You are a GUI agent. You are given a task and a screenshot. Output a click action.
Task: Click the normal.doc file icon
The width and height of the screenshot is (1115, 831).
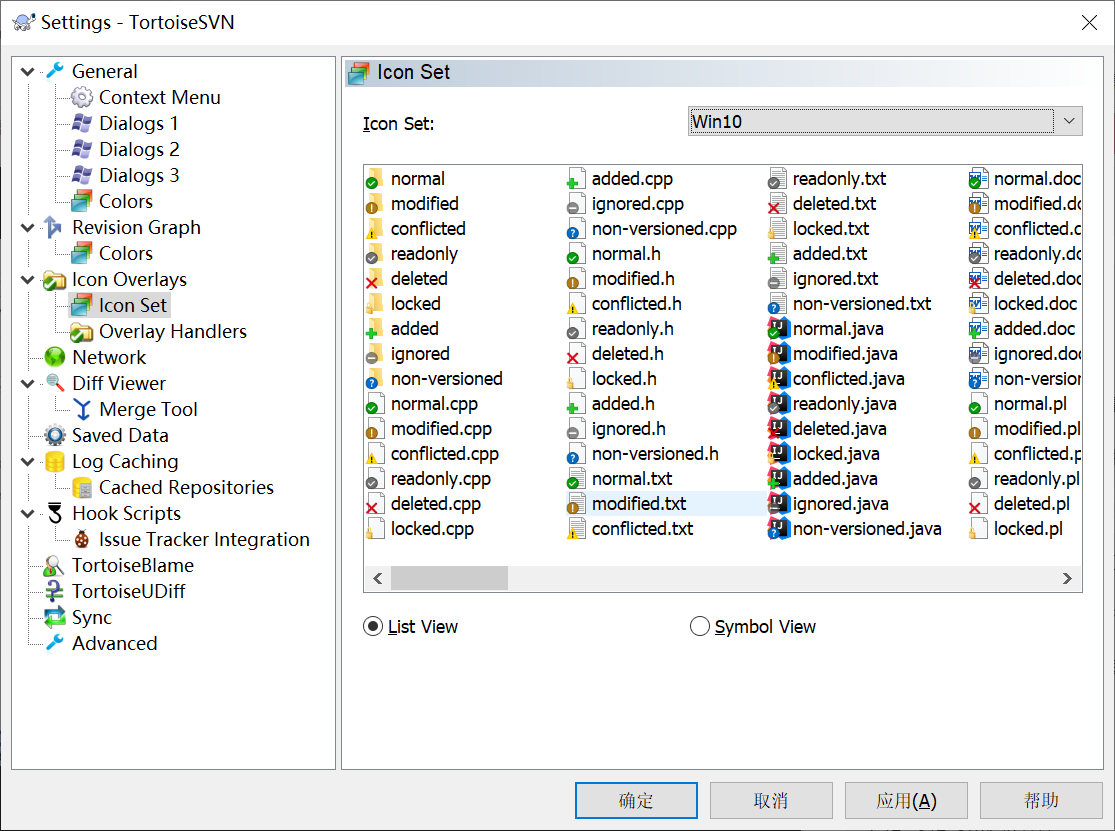pyautogui.click(x=978, y=178)
